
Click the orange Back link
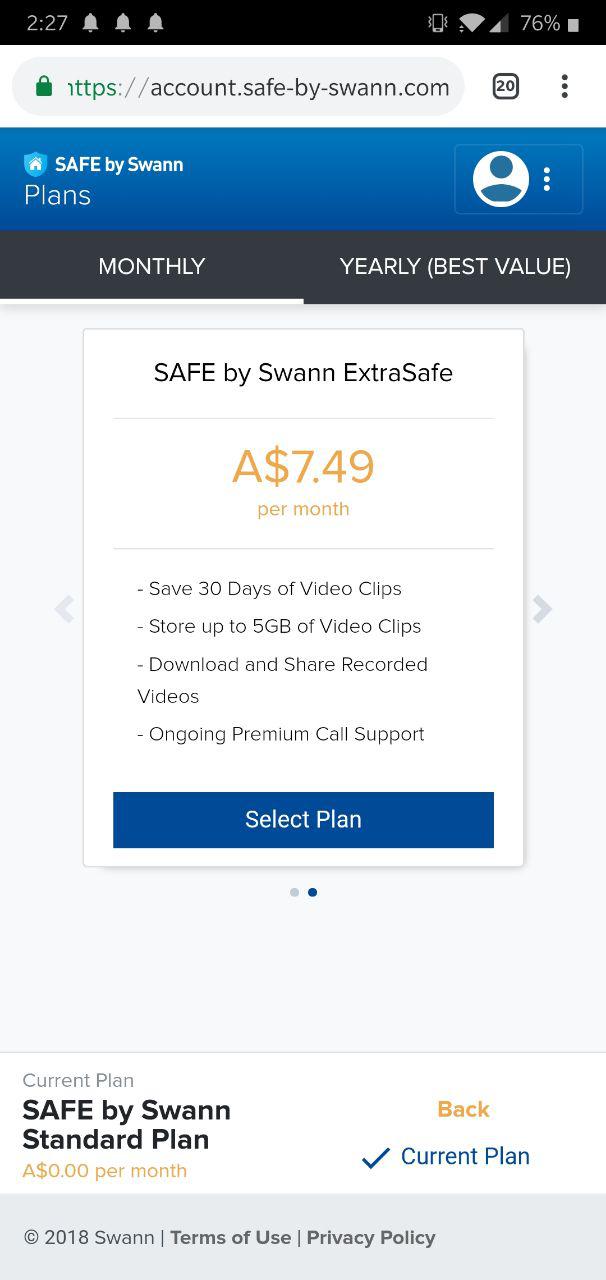tap(463, 1109)
